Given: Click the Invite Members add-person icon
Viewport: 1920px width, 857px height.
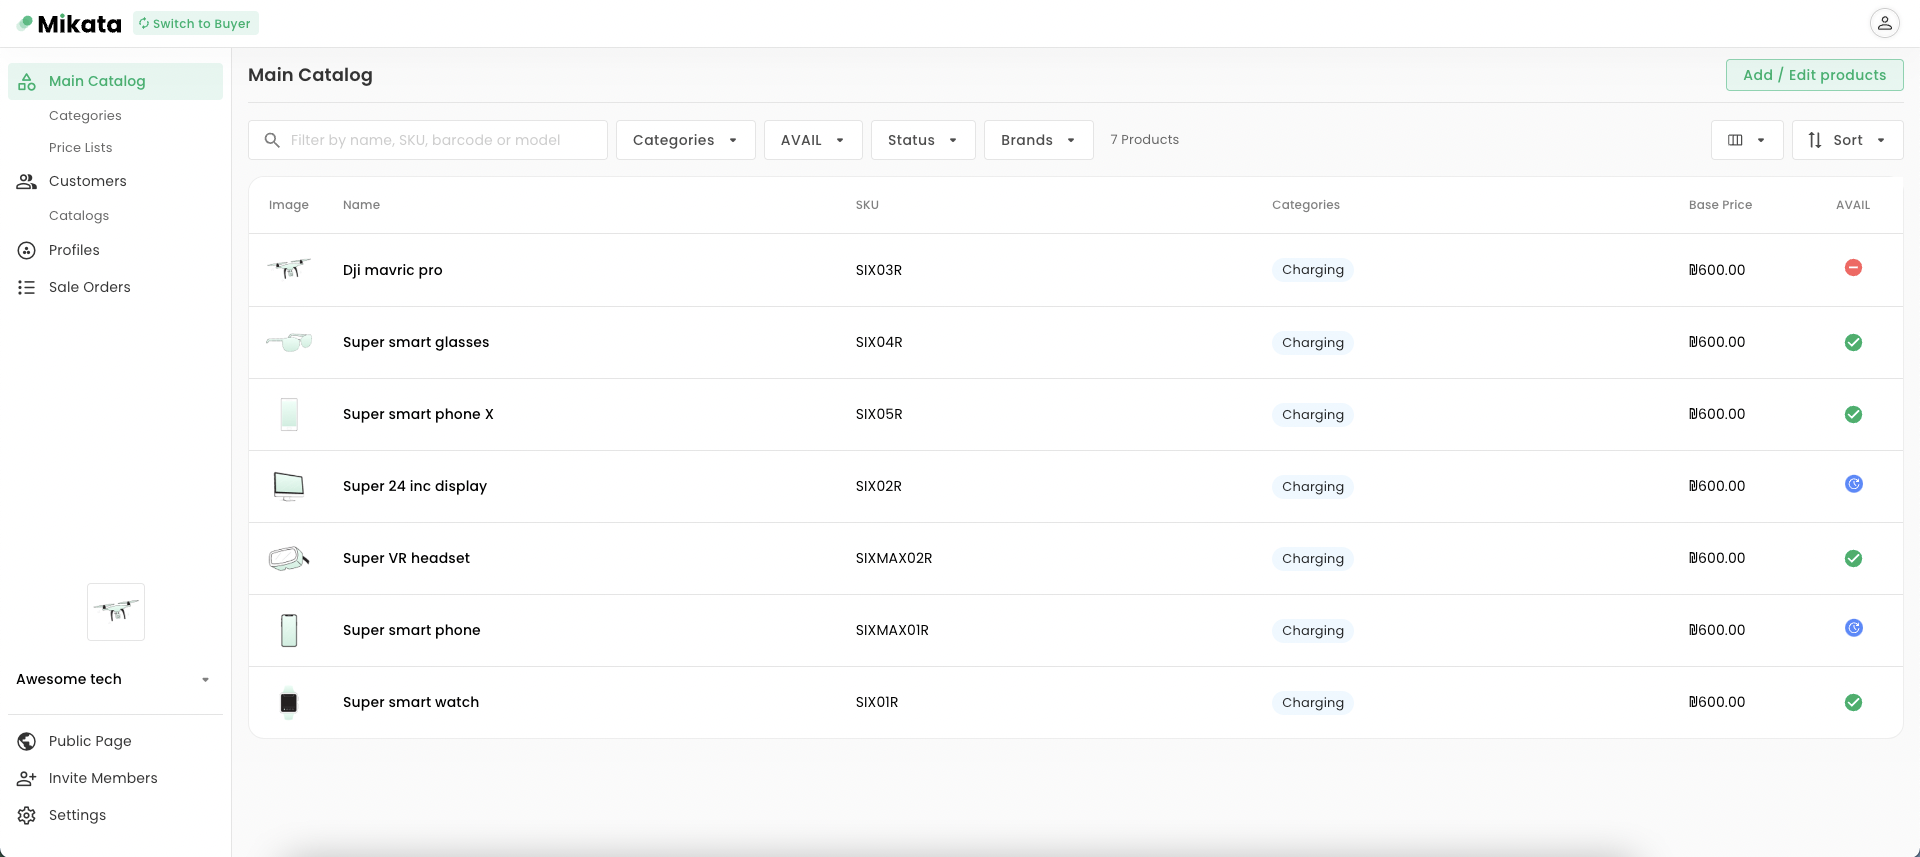Looking at the screenshot, I should tap(27, 778).
